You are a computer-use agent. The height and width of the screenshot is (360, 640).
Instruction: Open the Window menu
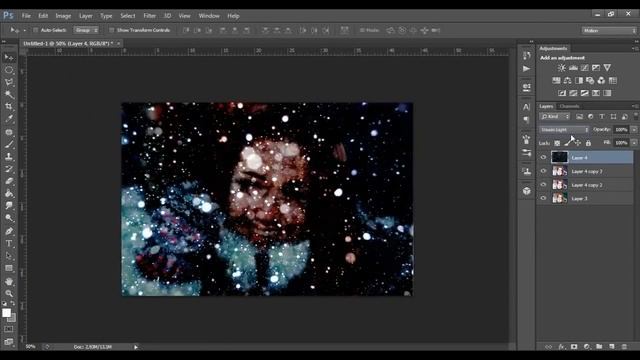pos(209,16)
